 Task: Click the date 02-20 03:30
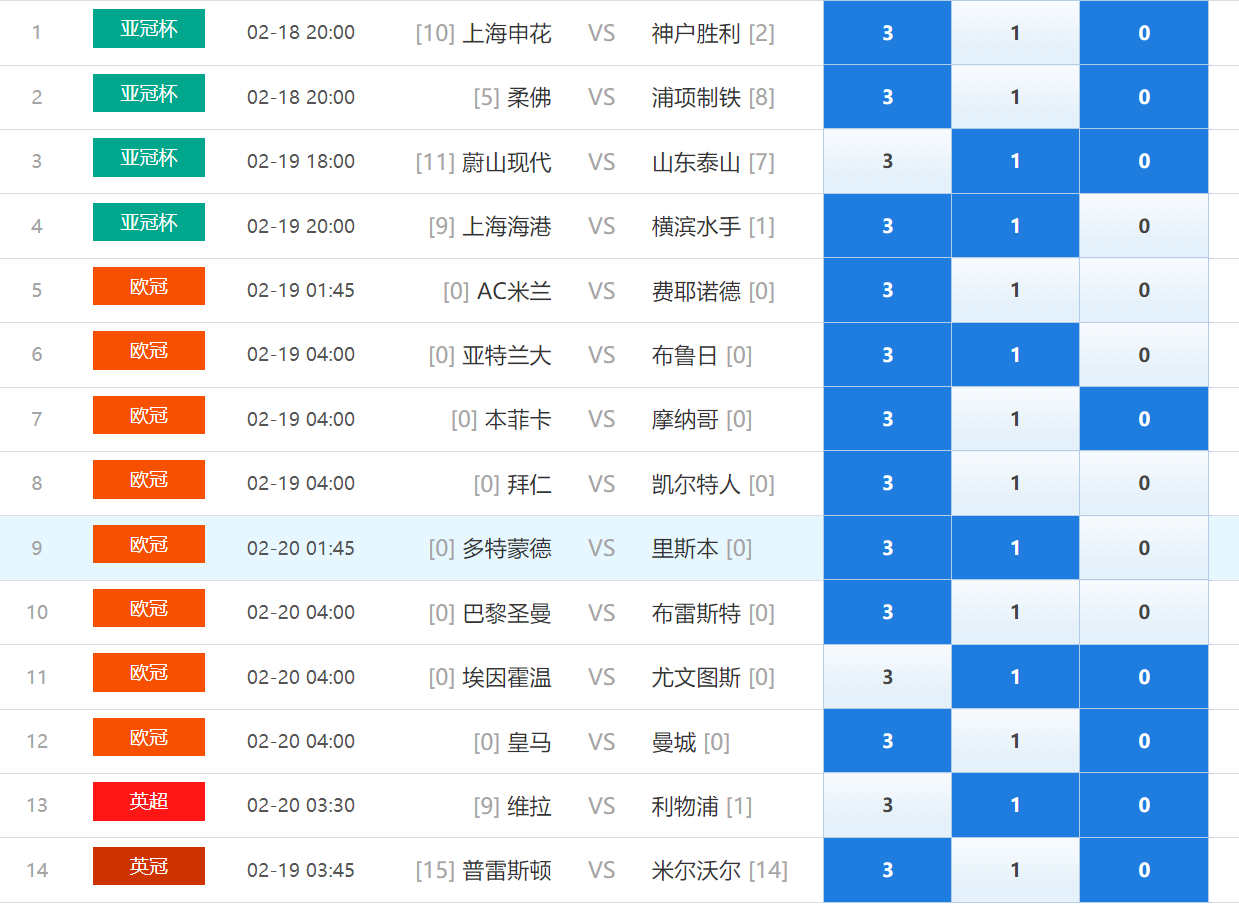coord(301,806)
